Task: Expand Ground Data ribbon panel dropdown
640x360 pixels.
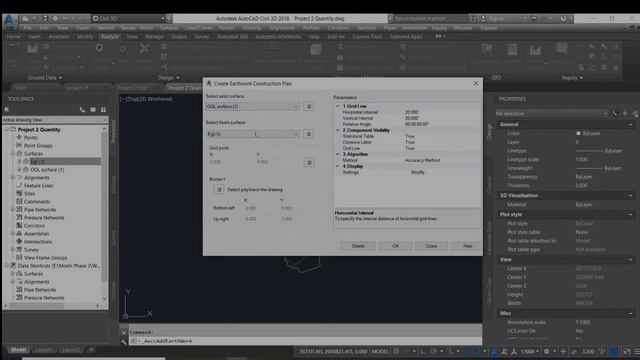Action: click(x=45, y=78)
